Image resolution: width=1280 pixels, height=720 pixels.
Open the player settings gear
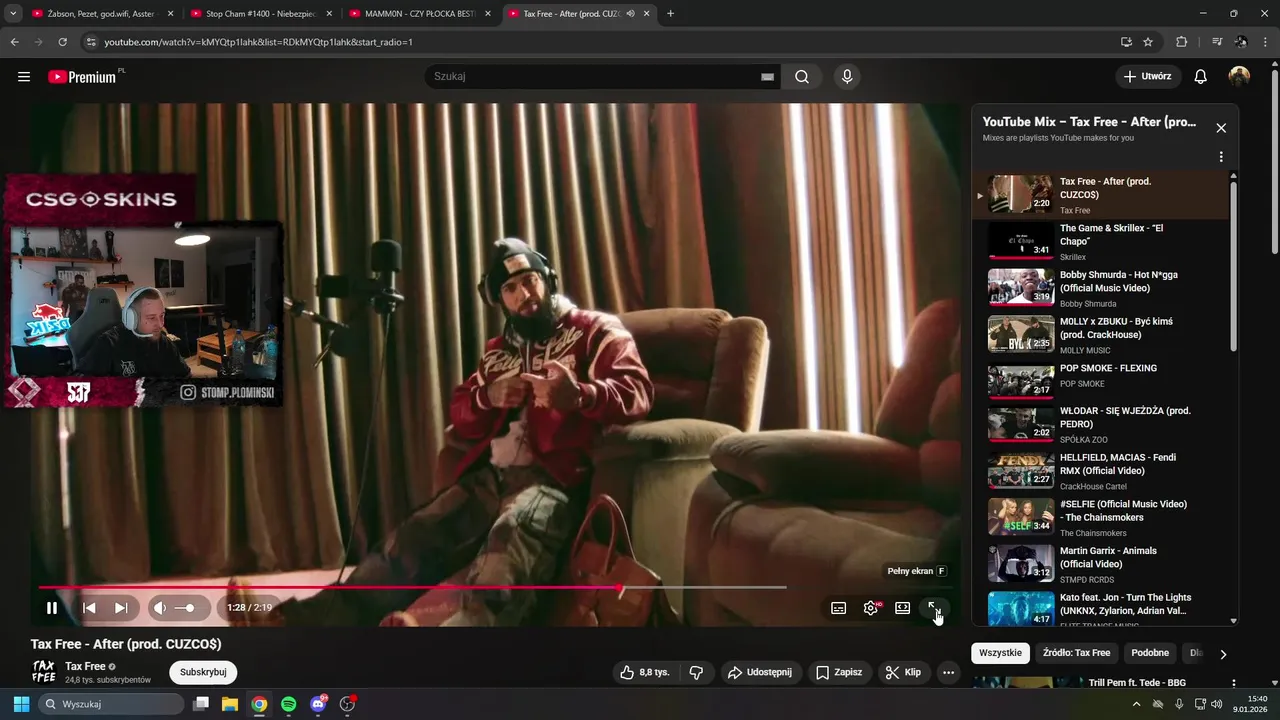[871, 608]
